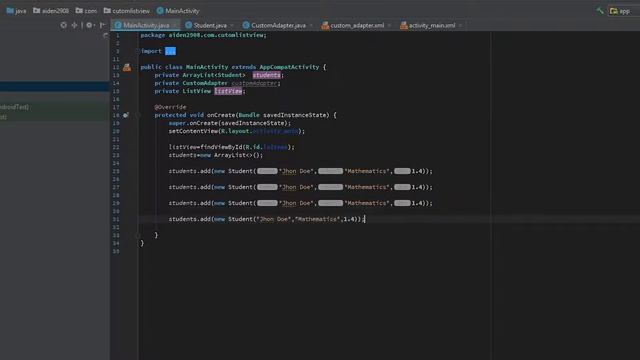
Task: Click the CustomAdapter.java tab class icon
Action: [x=246, y=25]
